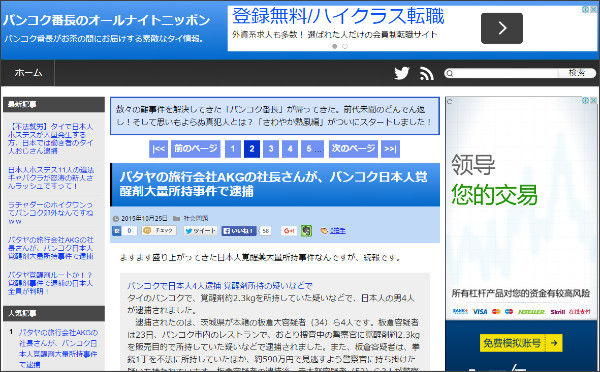The image size is (600, 372).
Task: Select current page 2
Action: [x=252, y=149]
